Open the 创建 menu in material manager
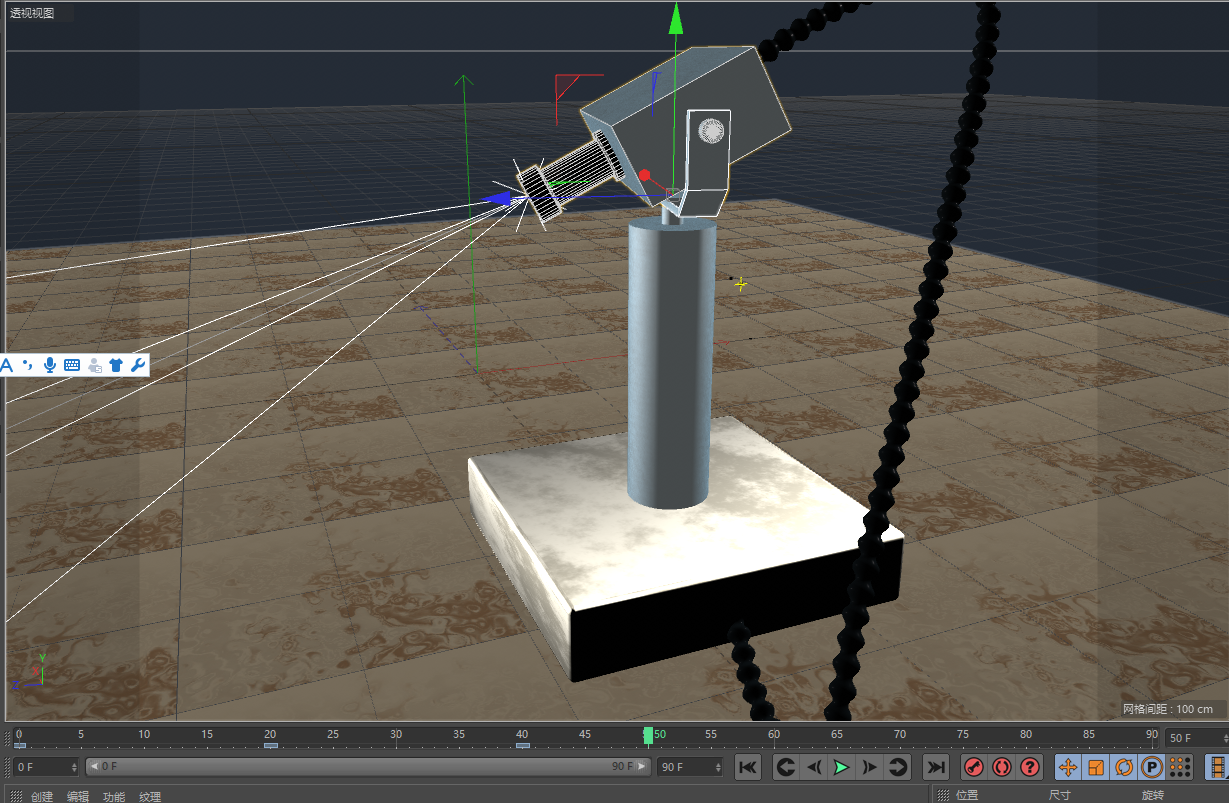Screen dimensions: 1229x803 point(42,796)
